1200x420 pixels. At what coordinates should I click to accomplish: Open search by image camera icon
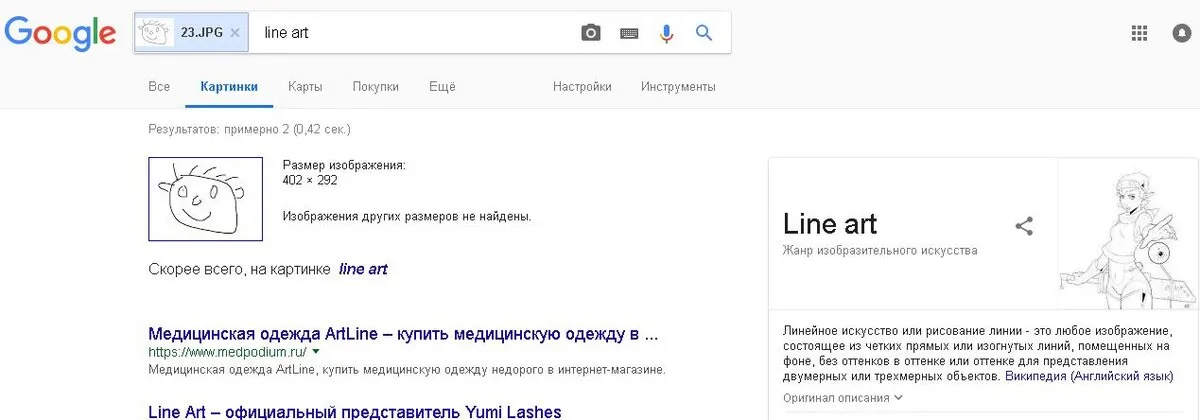click(591, 33)
